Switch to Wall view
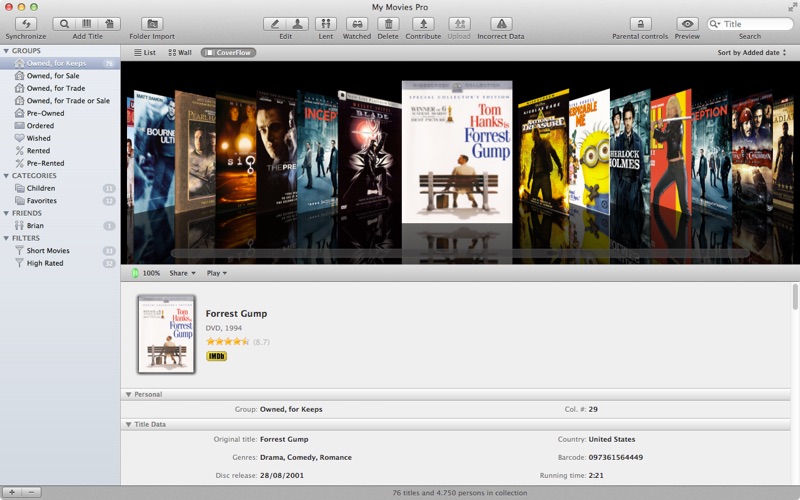The height and width of the screenshot is (500, 800). coord(180,52)
